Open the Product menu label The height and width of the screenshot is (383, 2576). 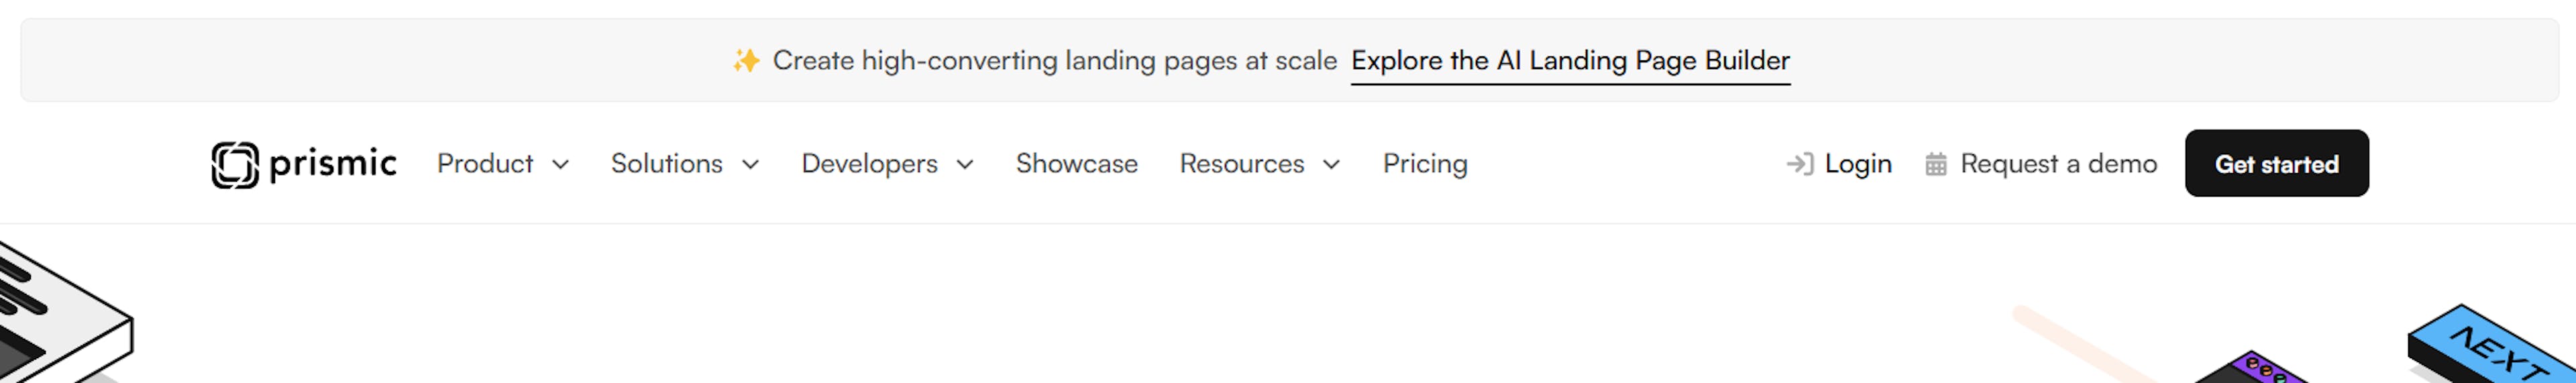point(485,164)
